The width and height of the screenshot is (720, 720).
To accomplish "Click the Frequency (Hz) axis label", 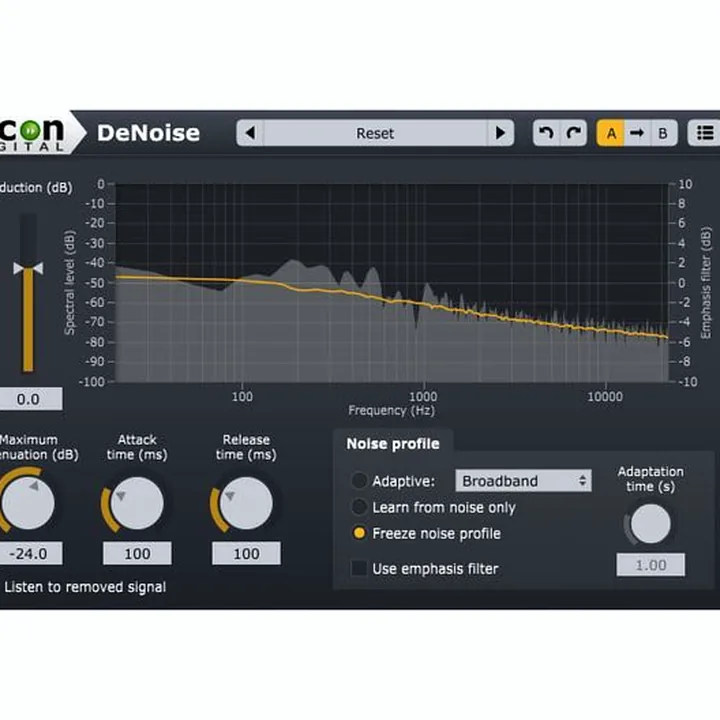I will click(x=391, y=410).
